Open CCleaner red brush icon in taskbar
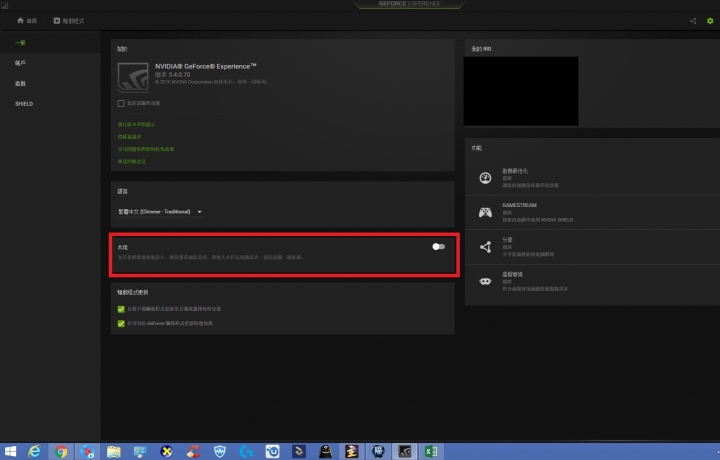This screenshot has height=460, width=720. tap(193, 452)
